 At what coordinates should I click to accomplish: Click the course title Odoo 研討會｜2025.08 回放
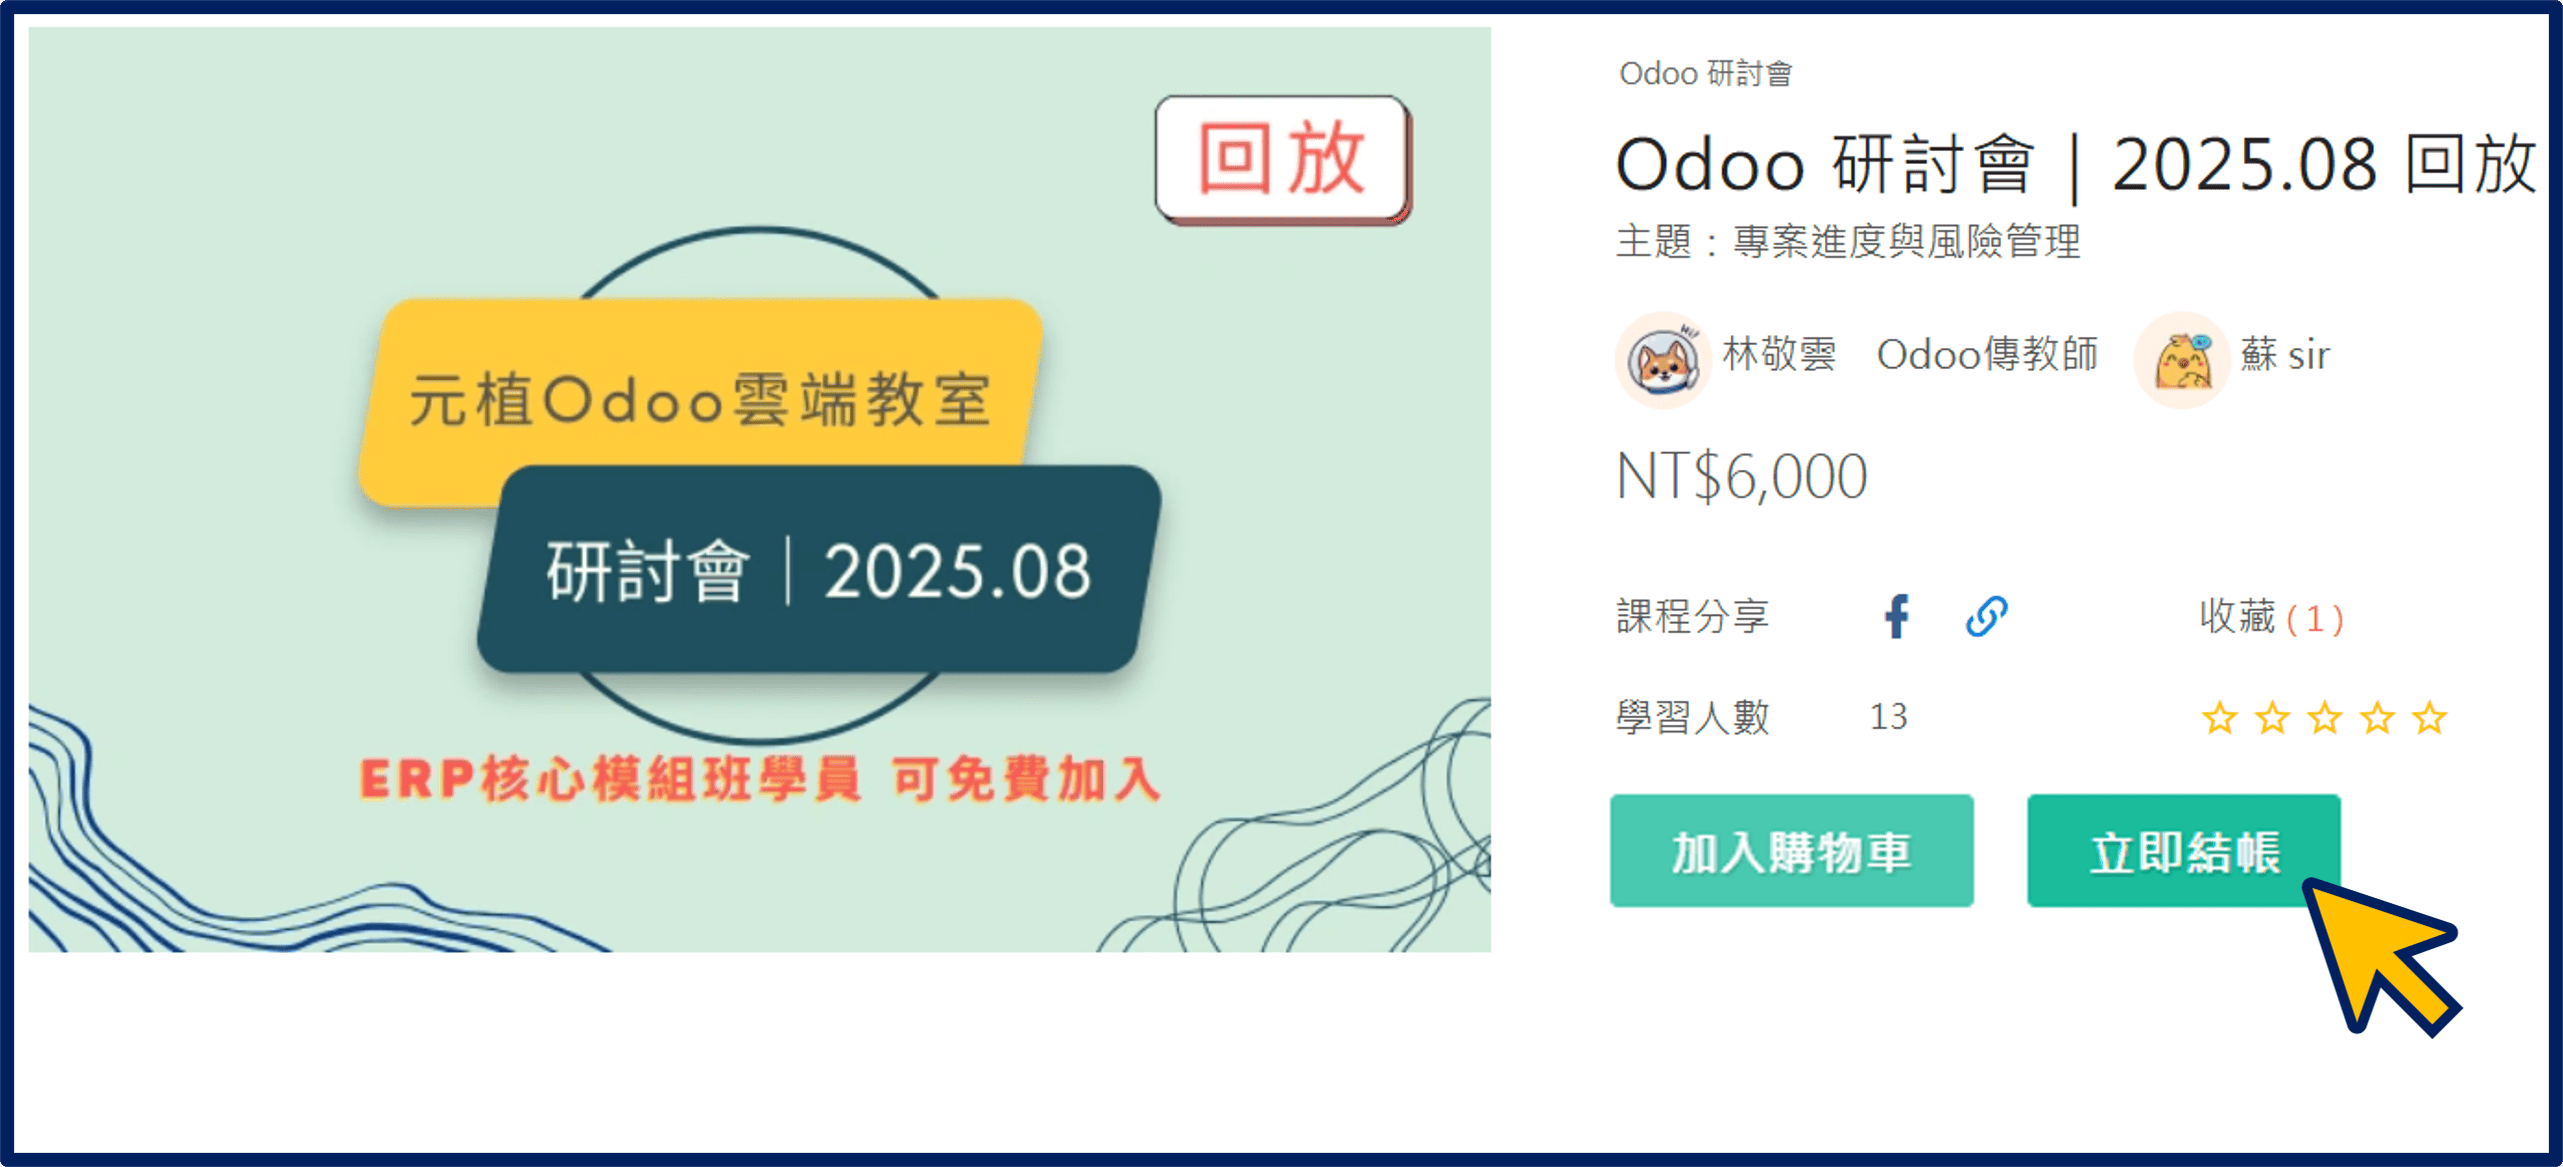pyautogui.click(x=2075, y=165)
